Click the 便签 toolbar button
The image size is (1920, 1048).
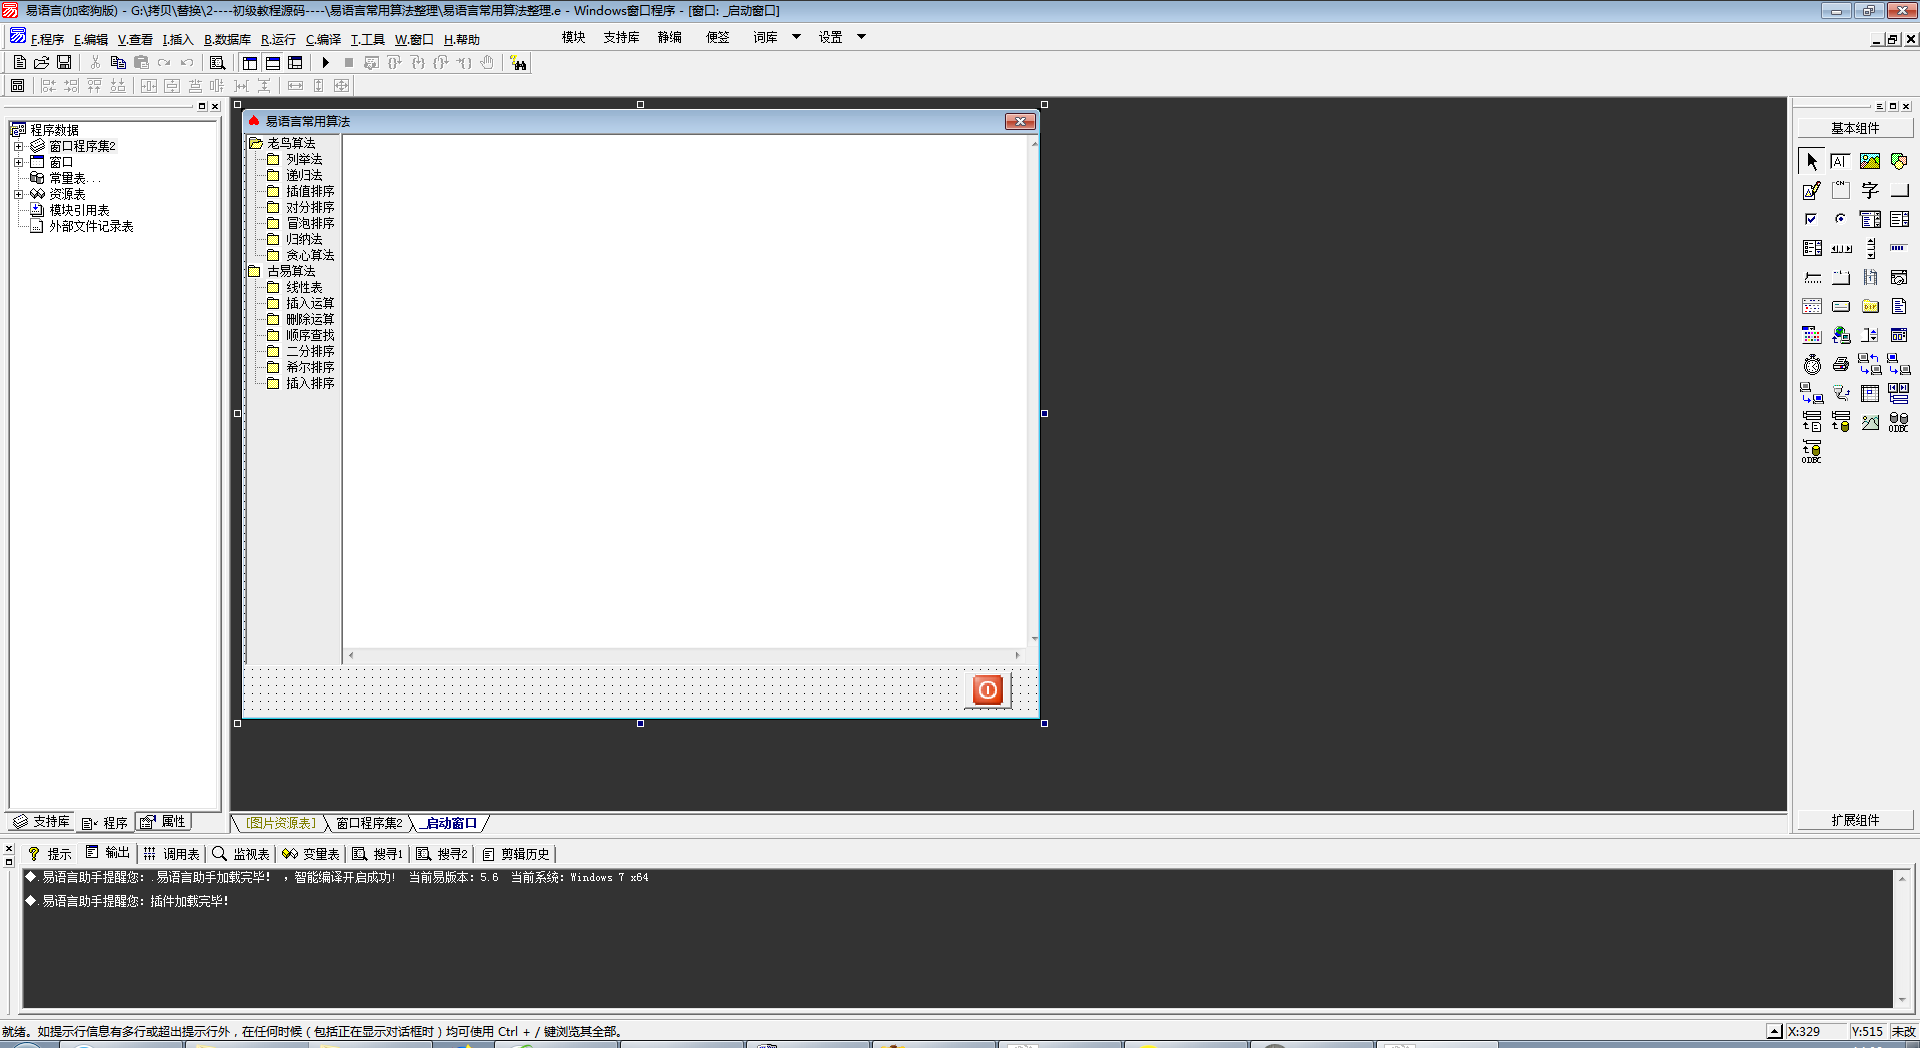[718, 37]
